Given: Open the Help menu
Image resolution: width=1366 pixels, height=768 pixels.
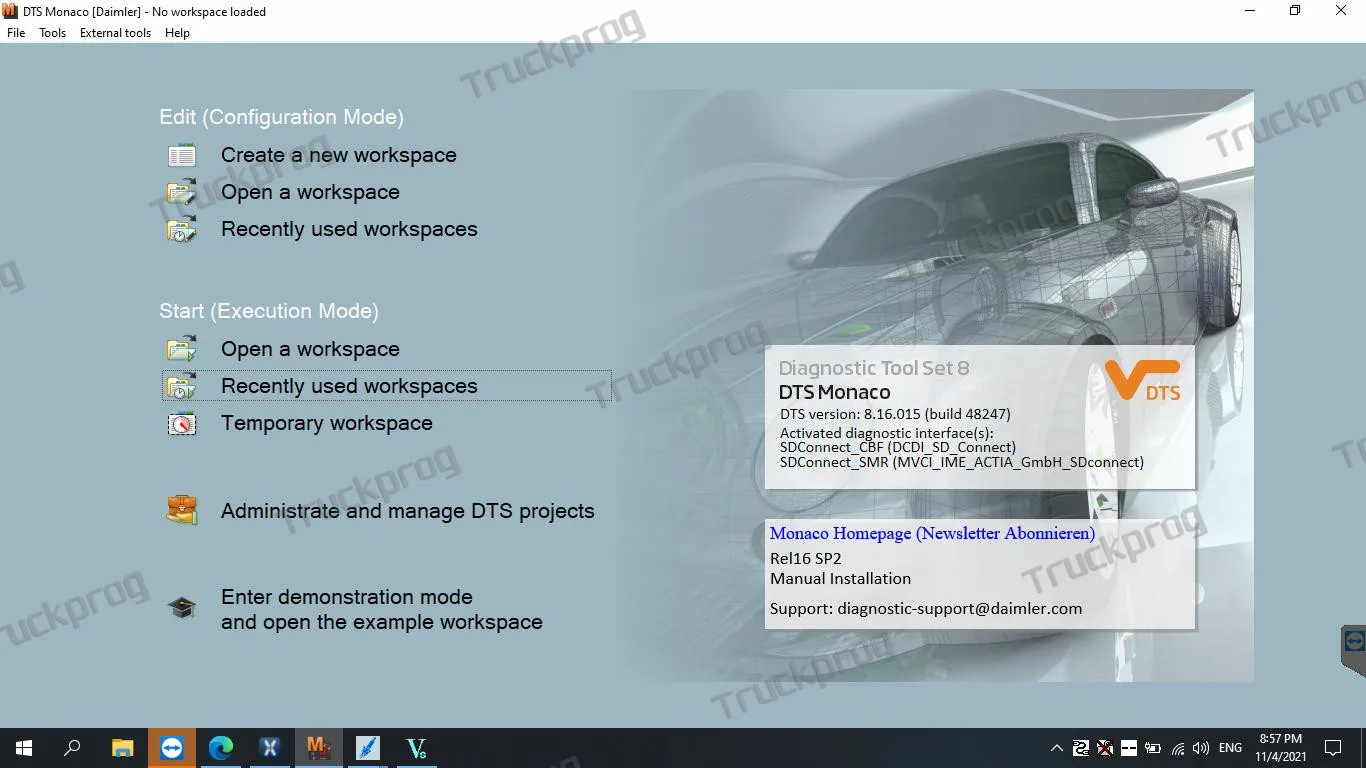Looking at the screenshot, I should pos(177,33).
